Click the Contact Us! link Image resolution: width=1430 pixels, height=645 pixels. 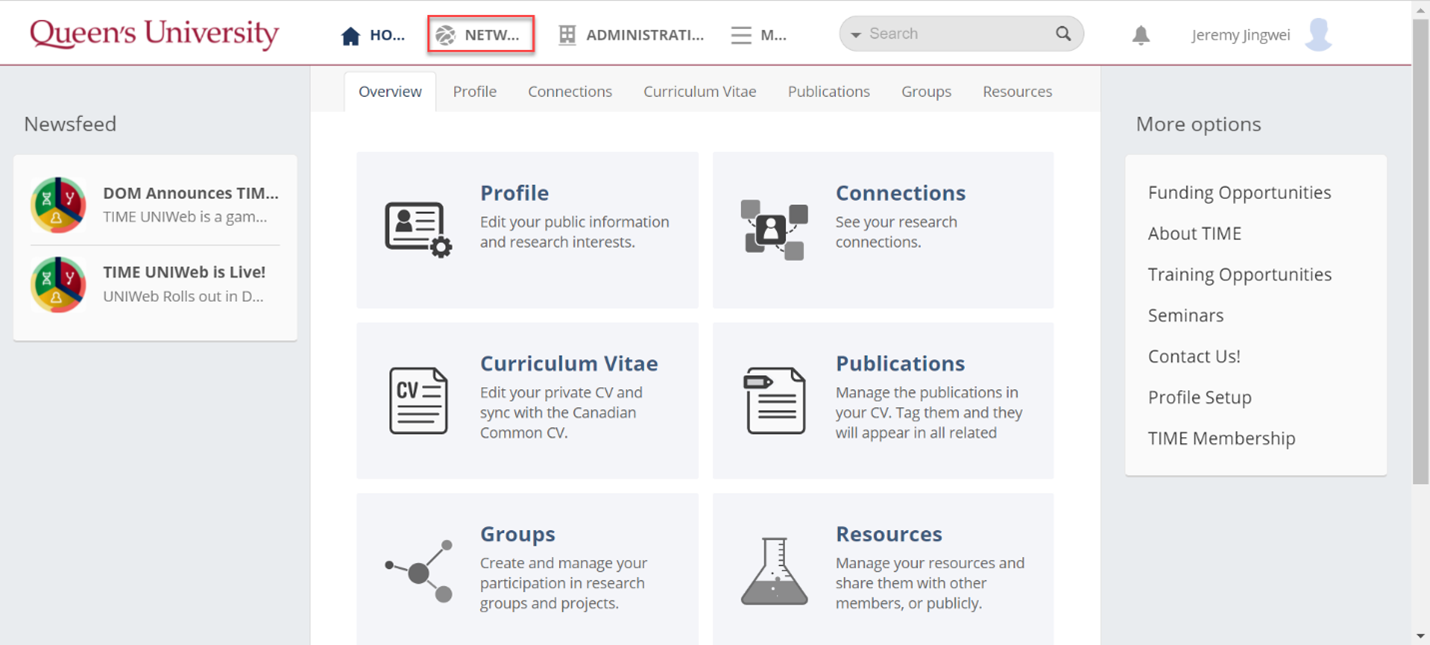[1193, 356]
